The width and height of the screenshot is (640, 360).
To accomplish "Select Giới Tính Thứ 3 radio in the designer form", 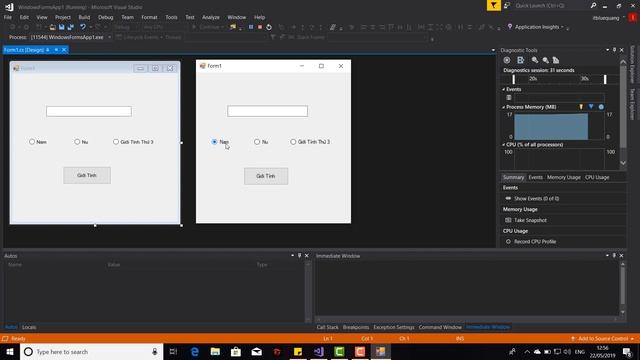I will point(116,142).
